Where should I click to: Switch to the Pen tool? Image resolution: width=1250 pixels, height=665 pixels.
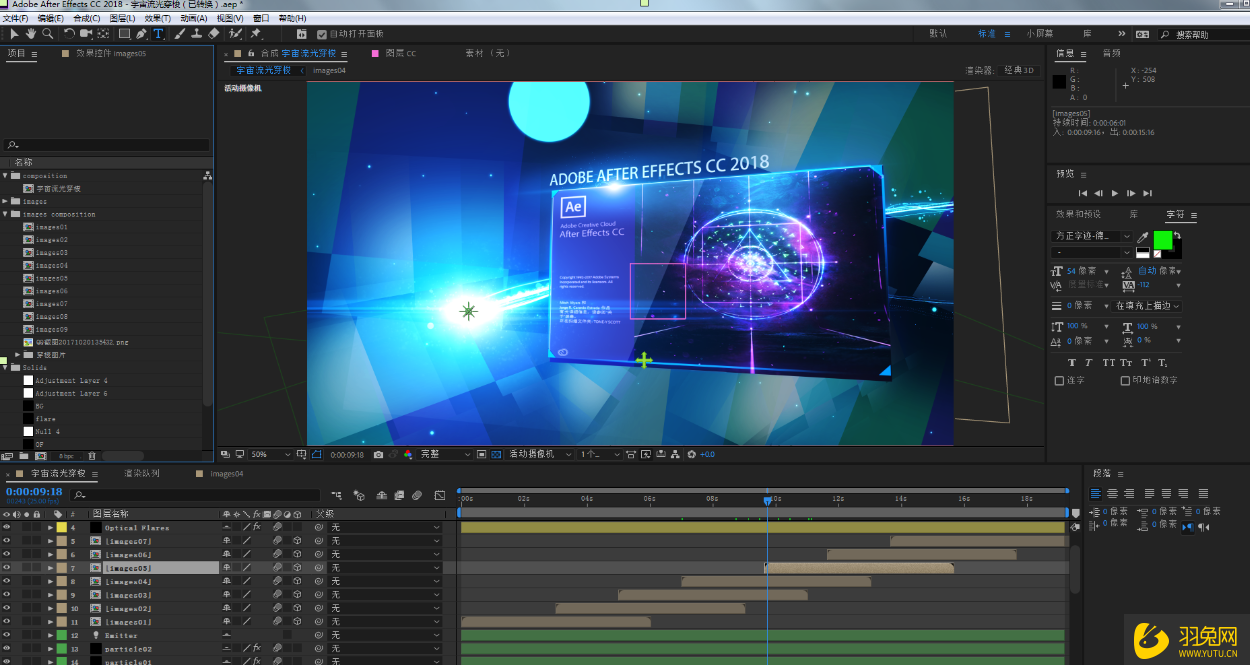click(142, 33)
